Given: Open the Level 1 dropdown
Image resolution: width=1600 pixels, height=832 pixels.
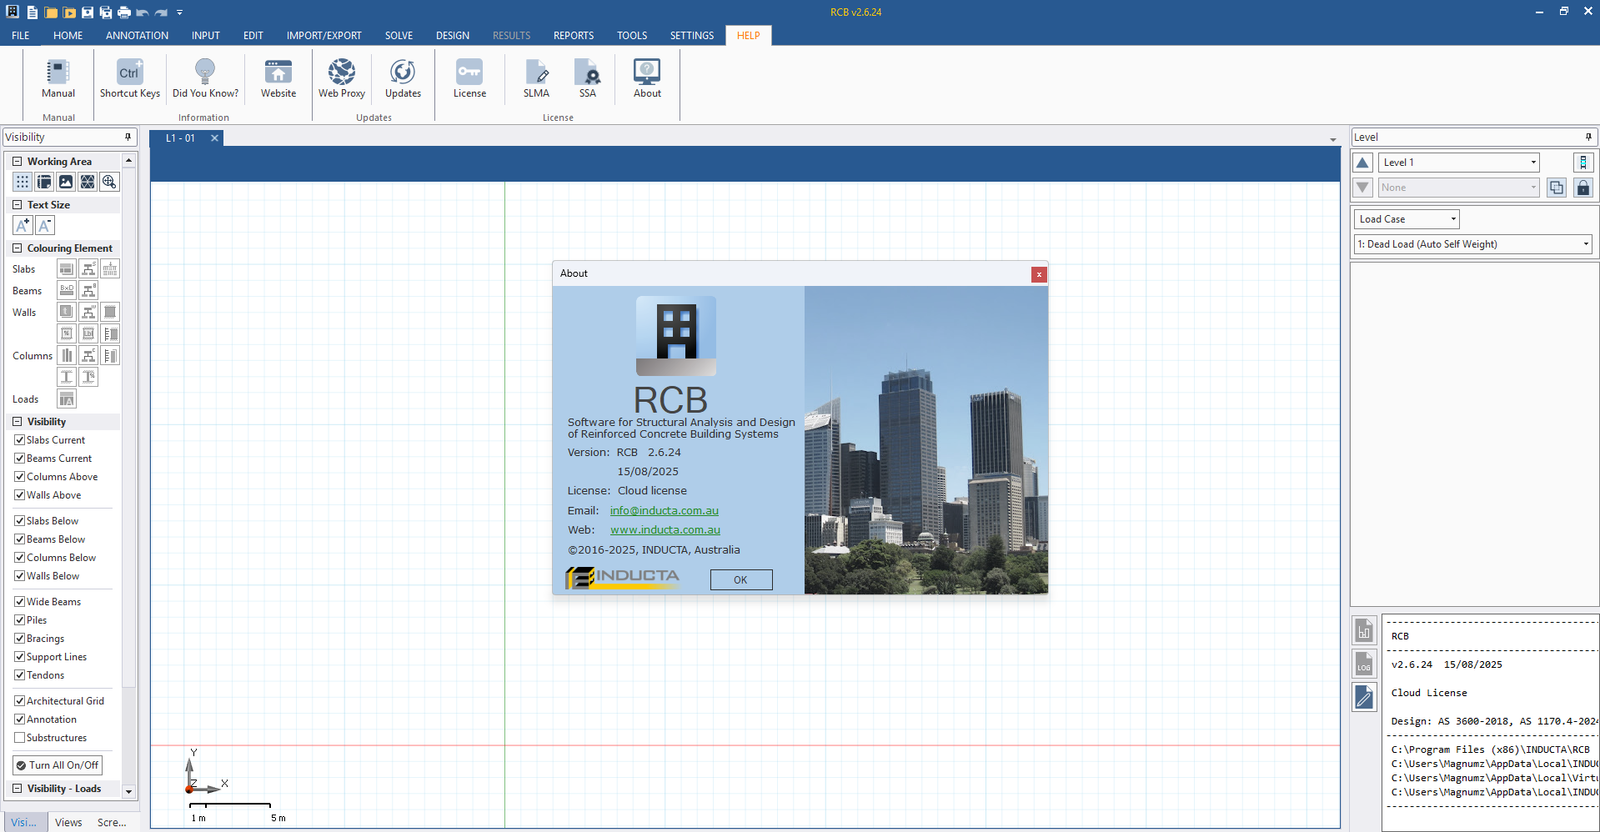Looking at the screenshot, I should (1459, 162).
